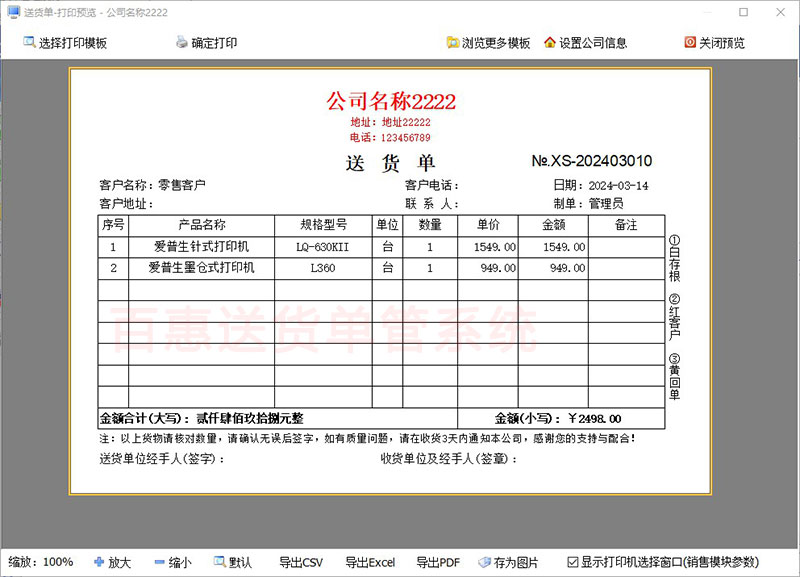800x577 pixels.
Task: Click the select print template icon
Action: 29,42
